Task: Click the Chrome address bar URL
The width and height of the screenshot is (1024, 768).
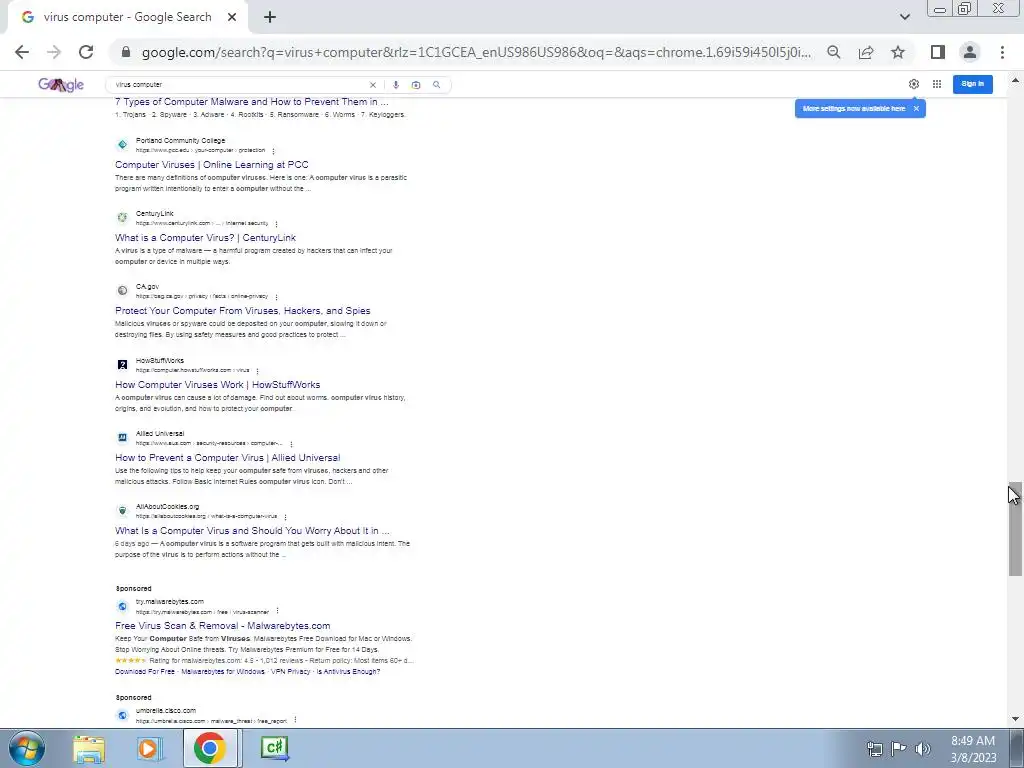Action: click(476, 52)
